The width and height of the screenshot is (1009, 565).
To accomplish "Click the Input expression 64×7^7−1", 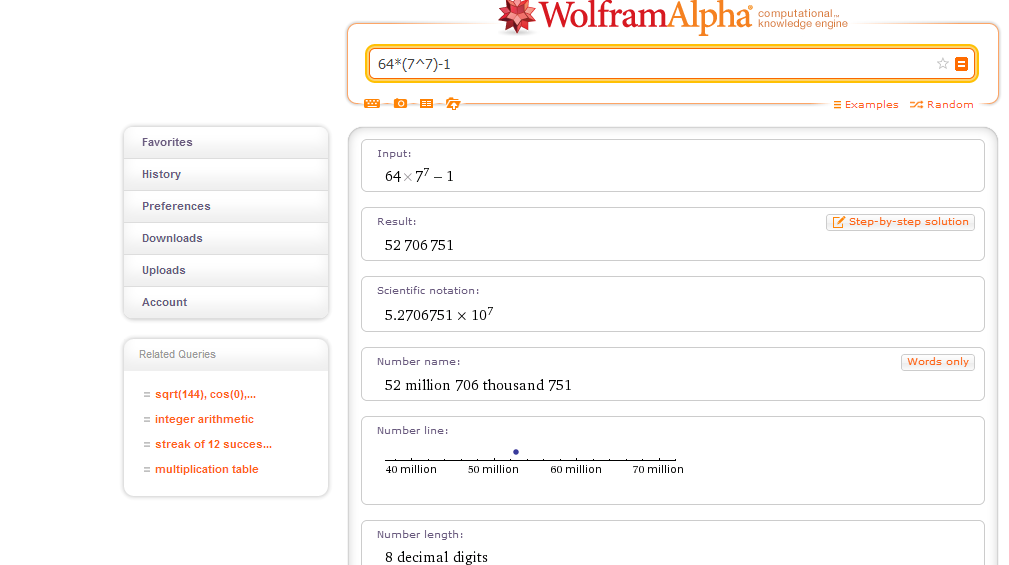I will click(x=419, y=176).
